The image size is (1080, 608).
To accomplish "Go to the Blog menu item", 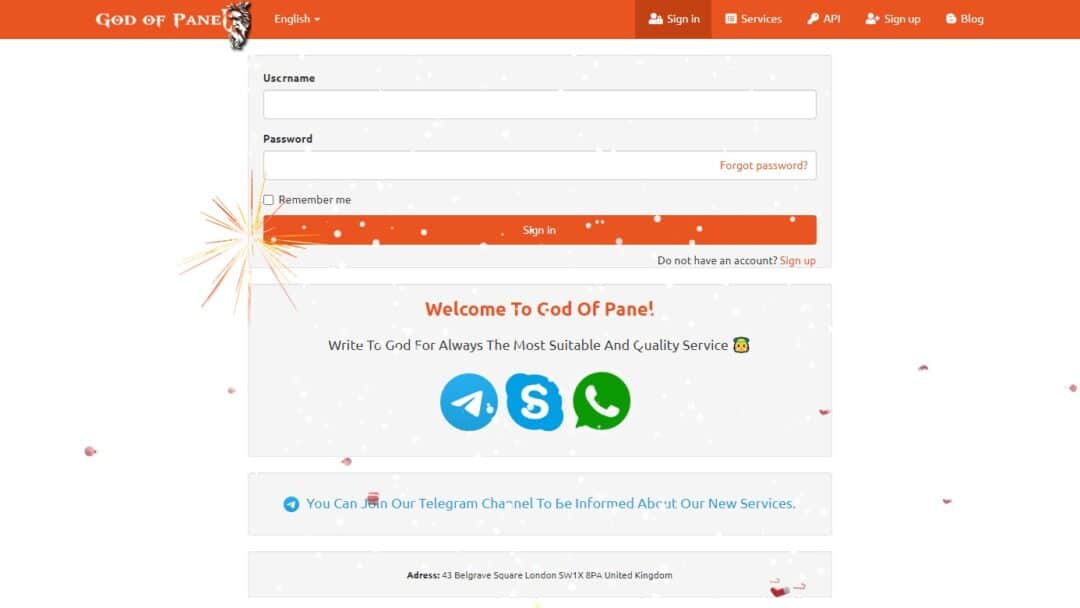I will click(x=964, y=19).
